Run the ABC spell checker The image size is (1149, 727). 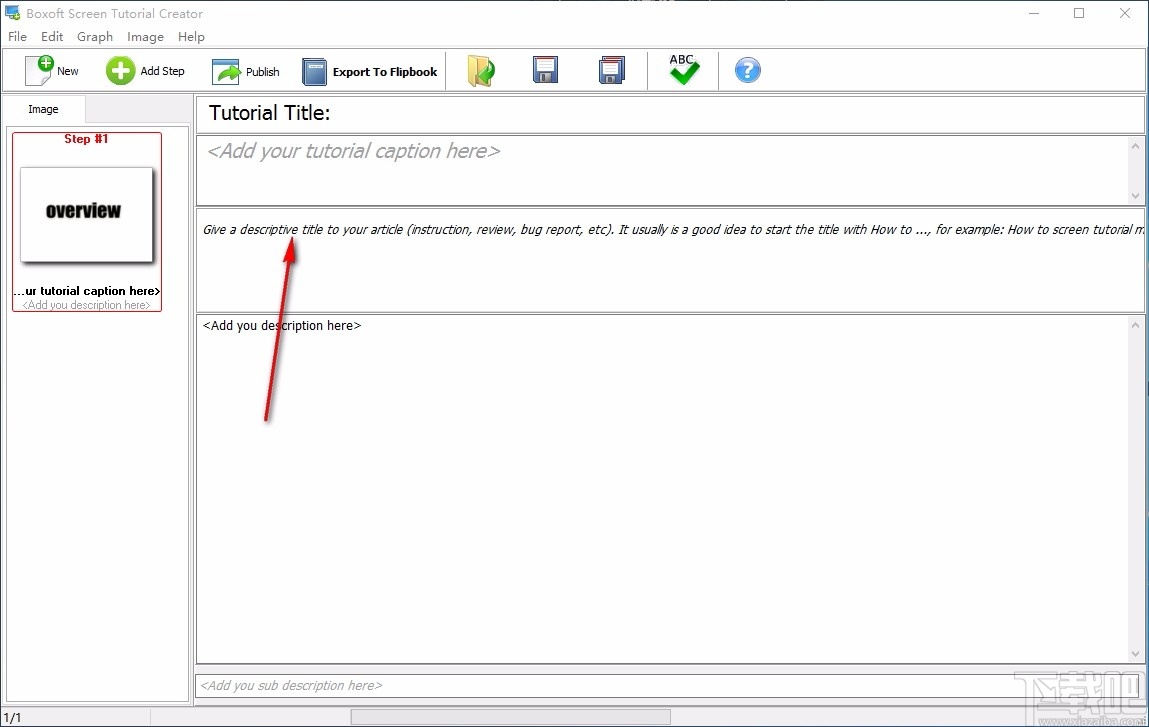683,70
